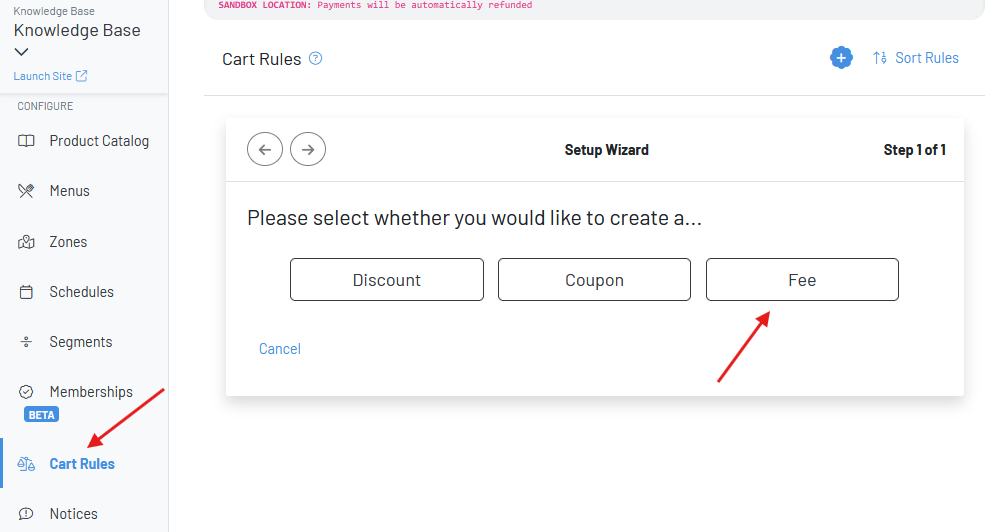Open the Cart Rules help question icon
993x532 pixels.
tap(316, 59)
